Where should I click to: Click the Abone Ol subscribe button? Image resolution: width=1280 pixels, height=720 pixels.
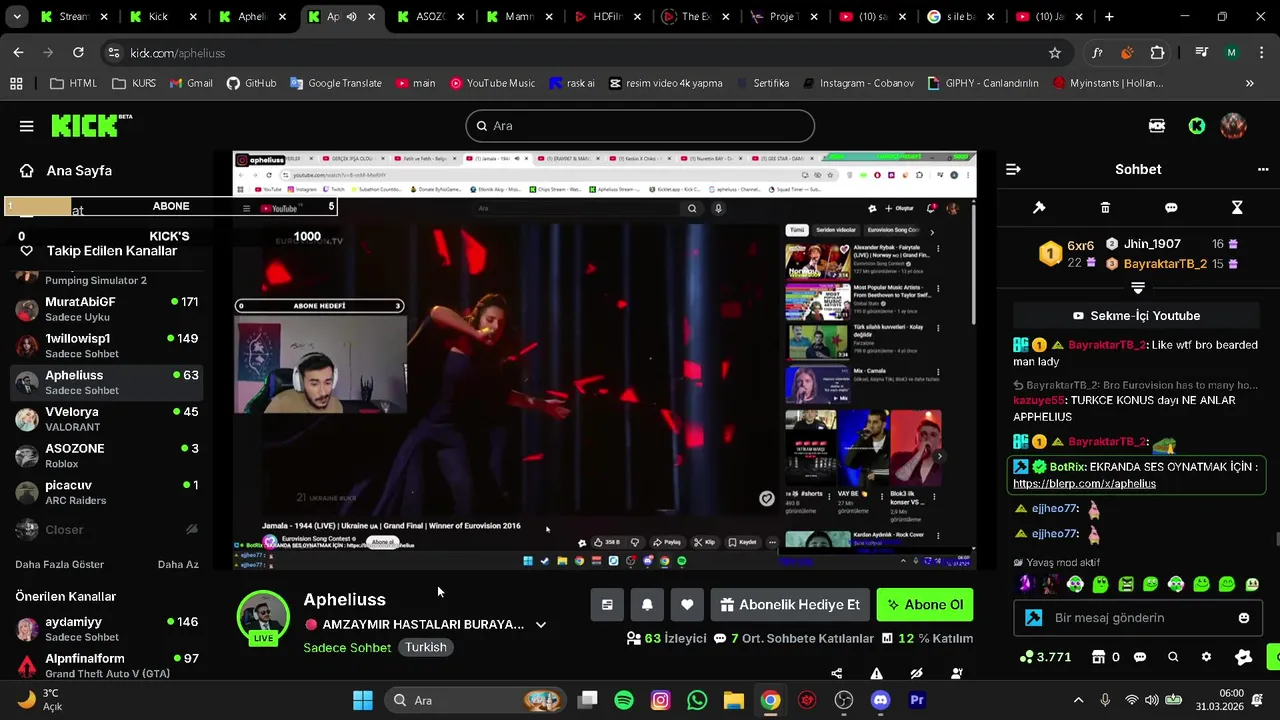pos(925,605)
